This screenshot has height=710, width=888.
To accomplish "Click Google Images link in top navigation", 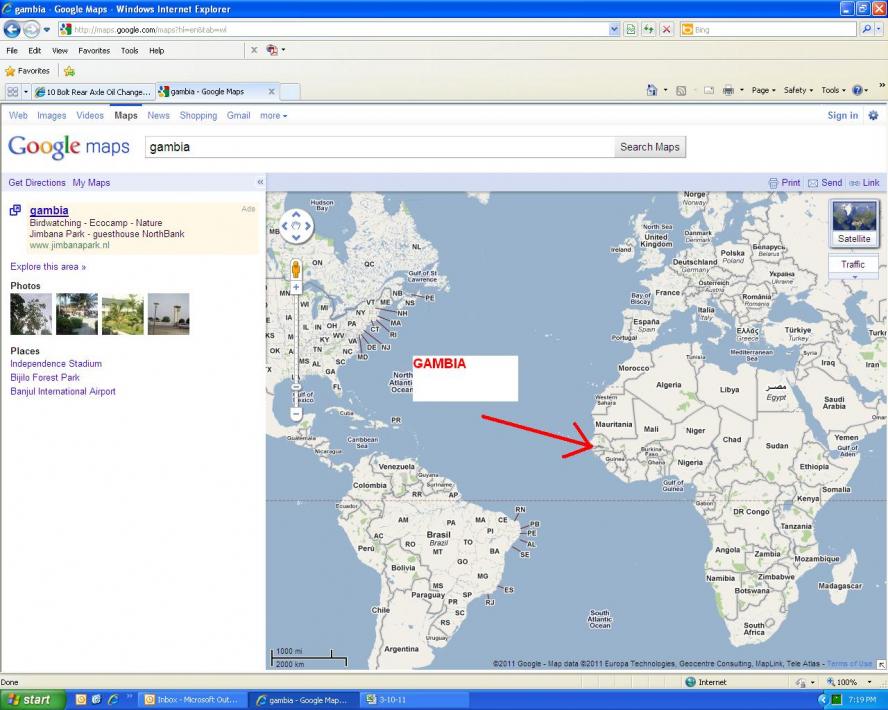I will pos(52,116).
